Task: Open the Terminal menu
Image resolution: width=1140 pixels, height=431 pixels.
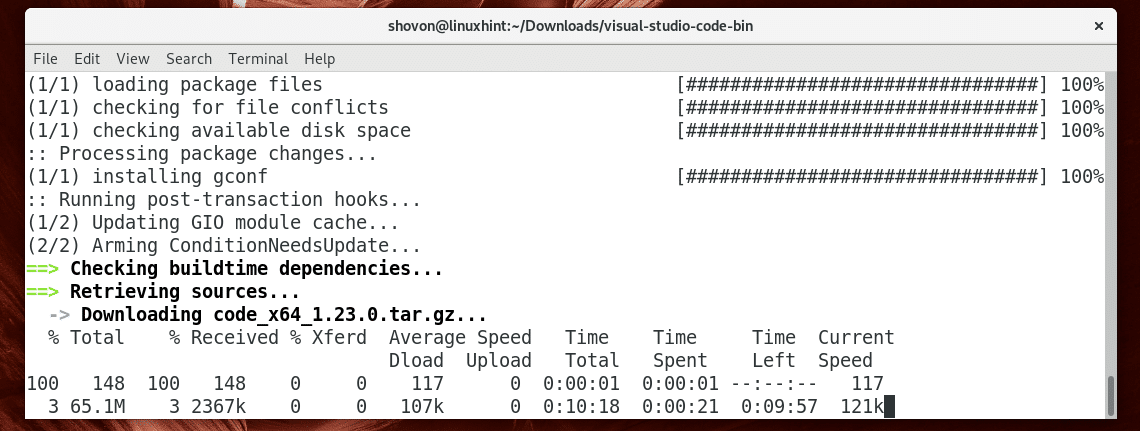Action: click(x=258, y=59)
